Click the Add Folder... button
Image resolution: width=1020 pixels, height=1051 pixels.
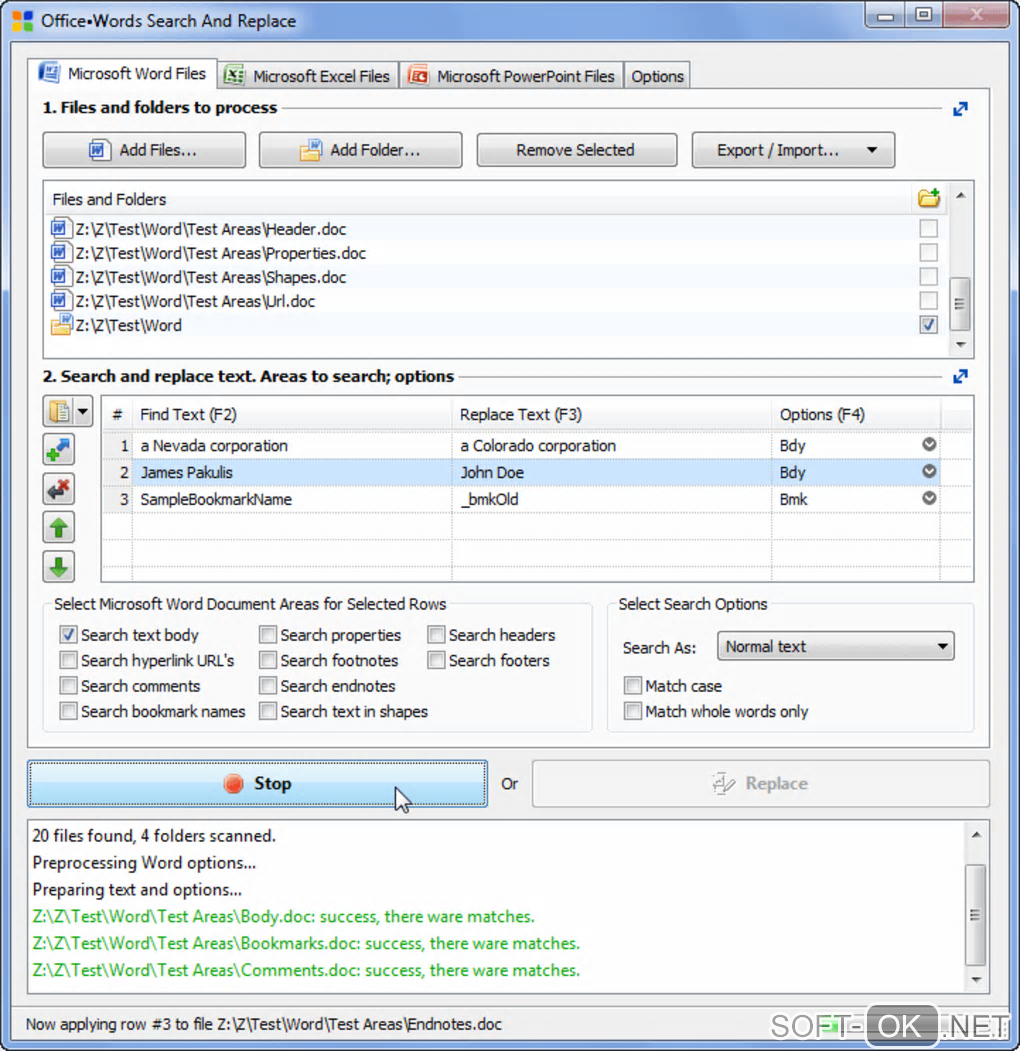coord(361,149)
